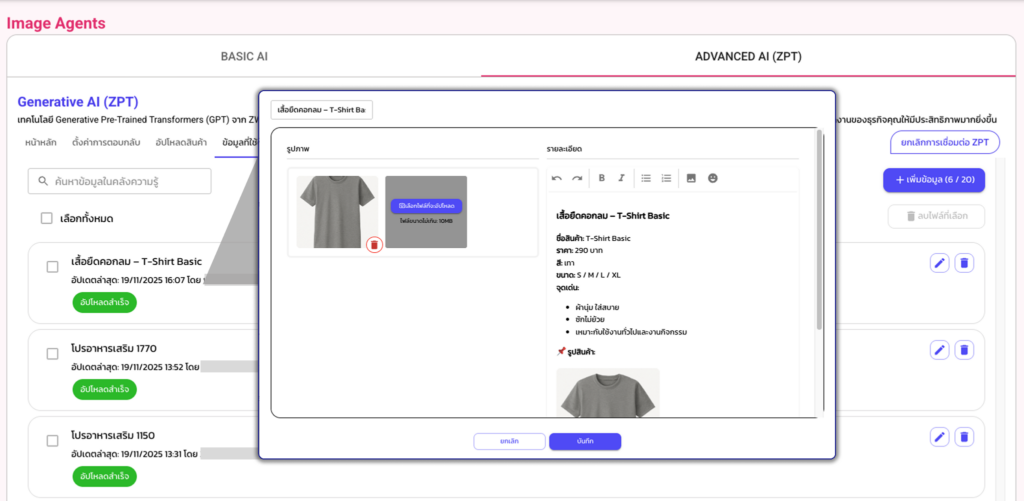Screen dimensions: 1024x501
Task: Click the vertical scrollbar in the dialog
Action: 820,230
